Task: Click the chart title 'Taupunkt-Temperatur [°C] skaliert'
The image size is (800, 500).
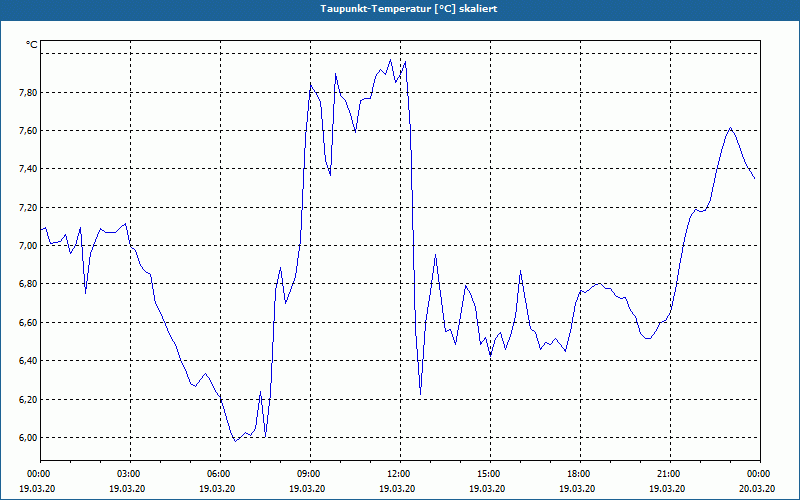Action: click(x=409, y=9)
